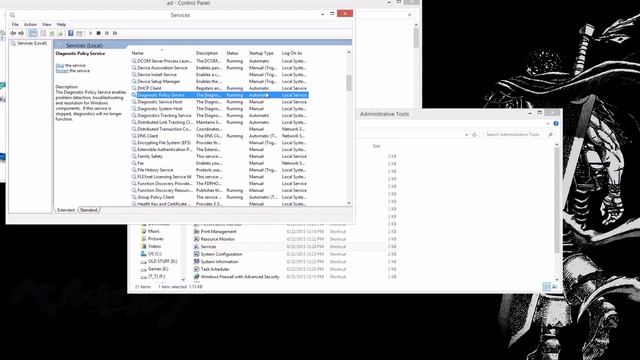640x360 pixels.
Task: Select the Encrypting File System (EFS) row
Action: 220,142
